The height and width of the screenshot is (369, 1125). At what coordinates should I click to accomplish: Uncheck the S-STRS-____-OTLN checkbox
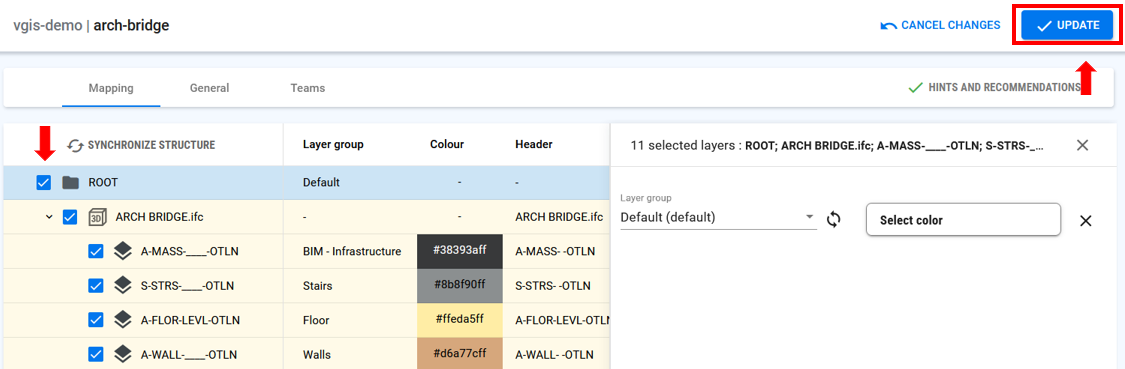(95, 286)
